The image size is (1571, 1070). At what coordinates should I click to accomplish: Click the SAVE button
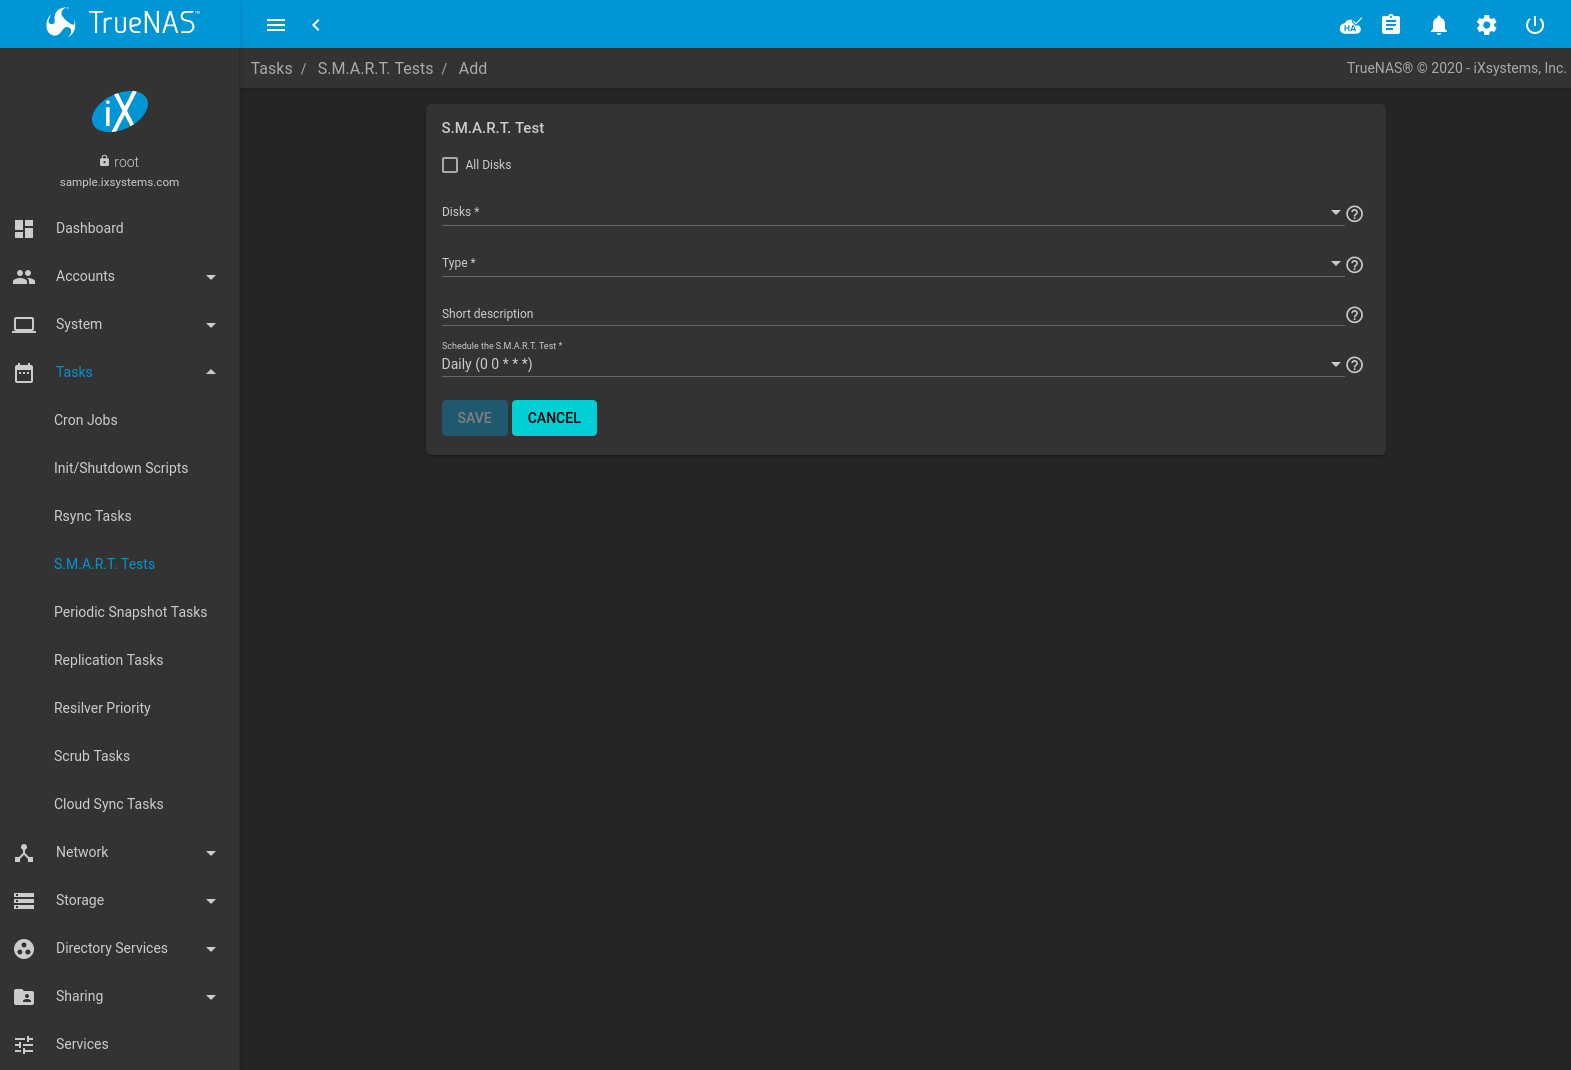[475, 418]
